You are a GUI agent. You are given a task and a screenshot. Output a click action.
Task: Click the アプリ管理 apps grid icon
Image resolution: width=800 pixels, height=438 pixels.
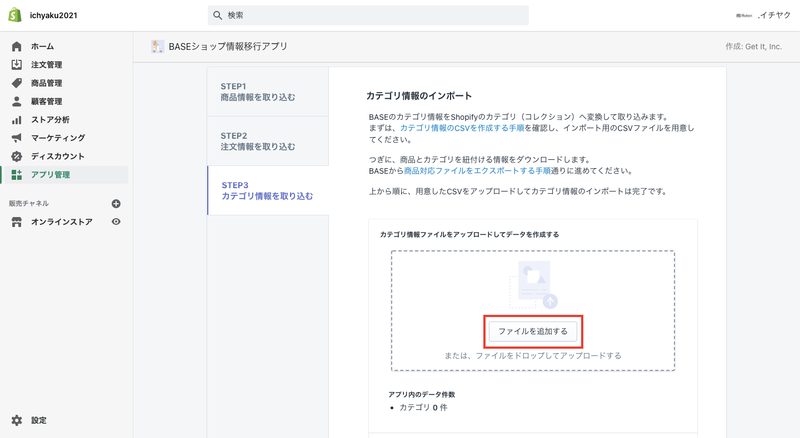16,175
